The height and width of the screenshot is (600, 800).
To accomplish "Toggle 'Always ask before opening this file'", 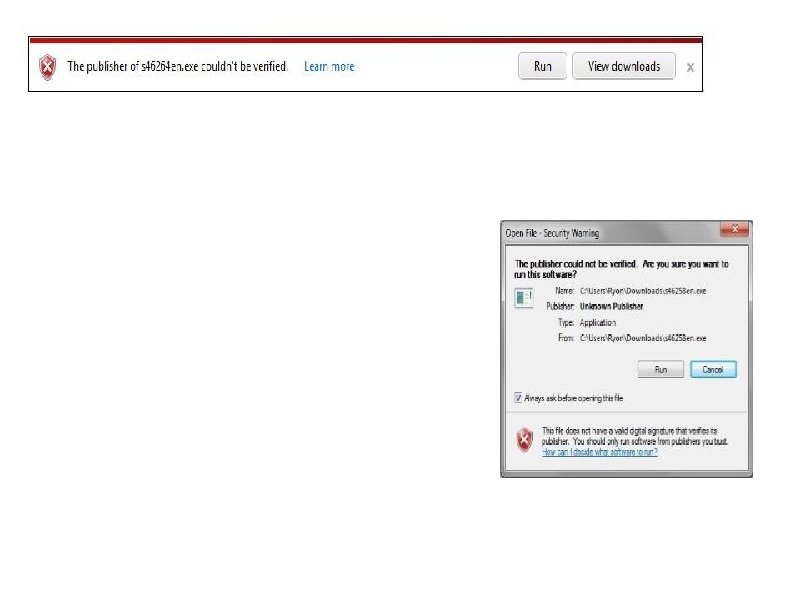I will pyautogui.click(x=517, y=397).
